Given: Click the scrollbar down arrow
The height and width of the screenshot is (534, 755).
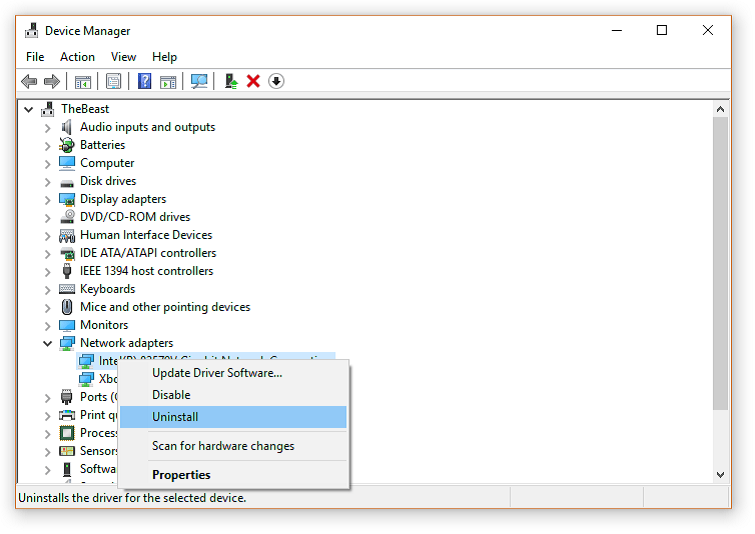Looking at the screenshot, I should [720, 475].
